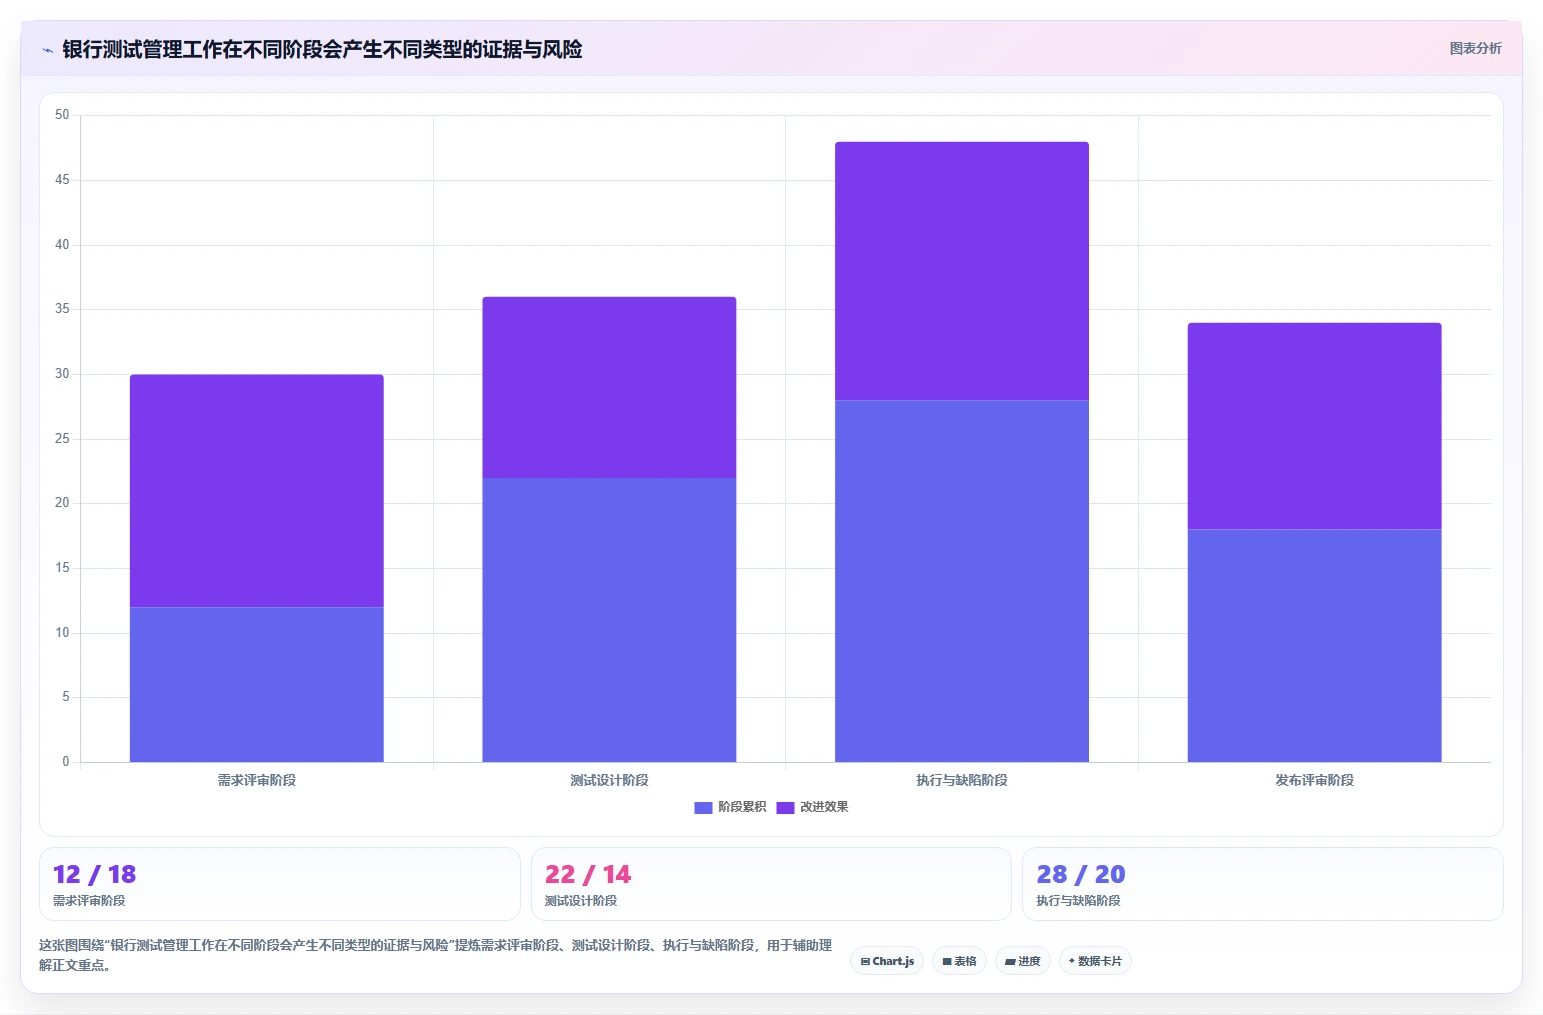The width and height of the screenshot is (1543, 1015).
Task: Click the purple 测试设计阶段 bar segment
Action: pyautogui.click(x=609, y=387)
